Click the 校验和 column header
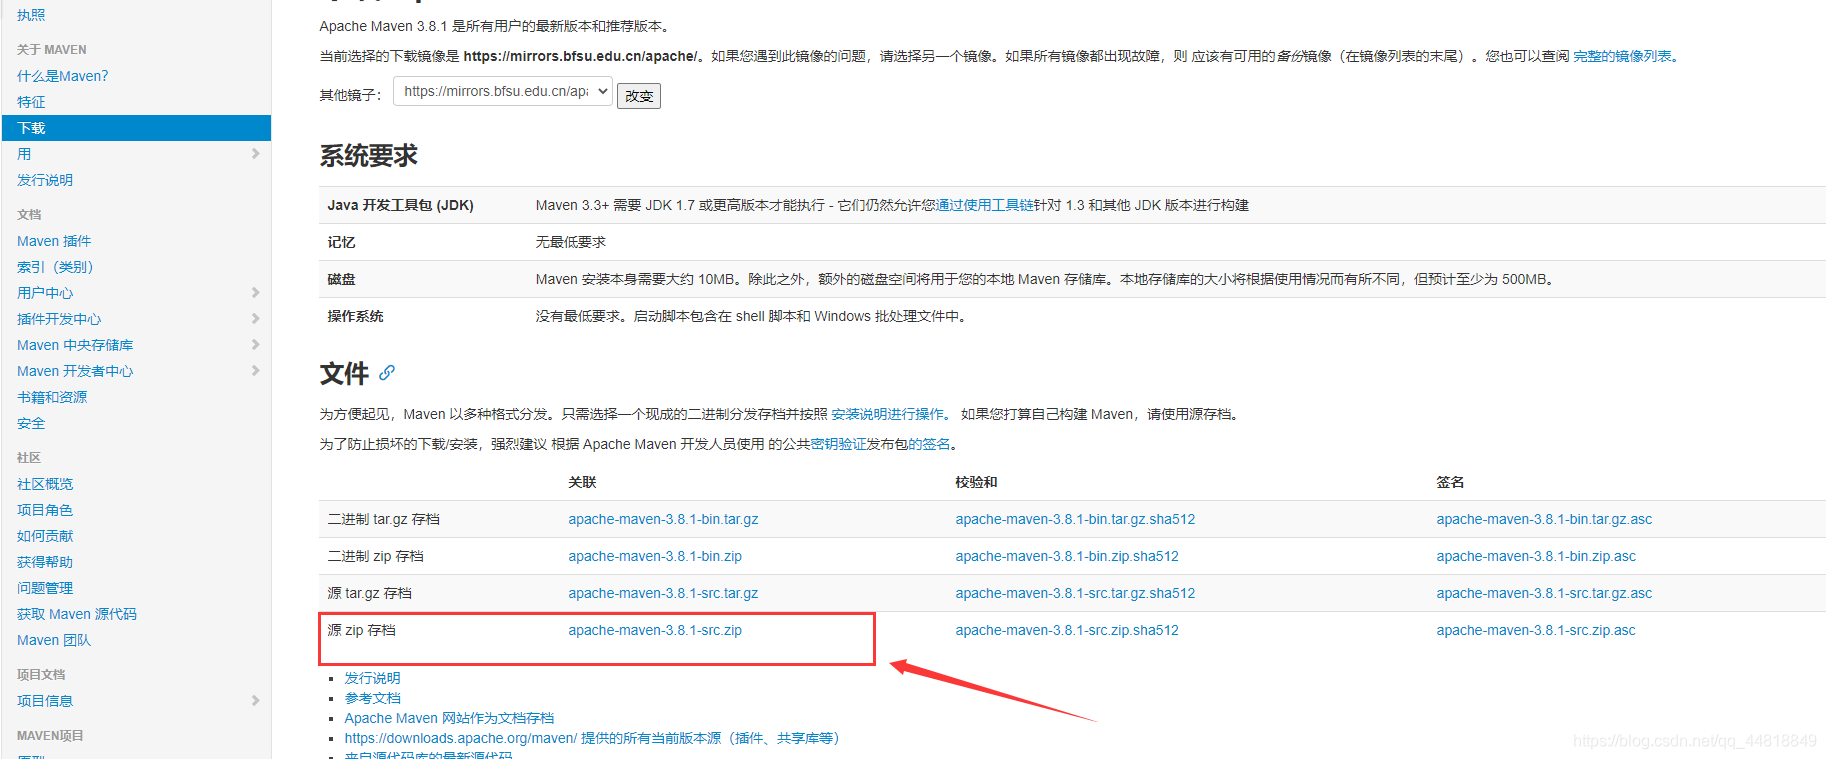This screenshot has height=759, width=1826. (x=976, y=482)
